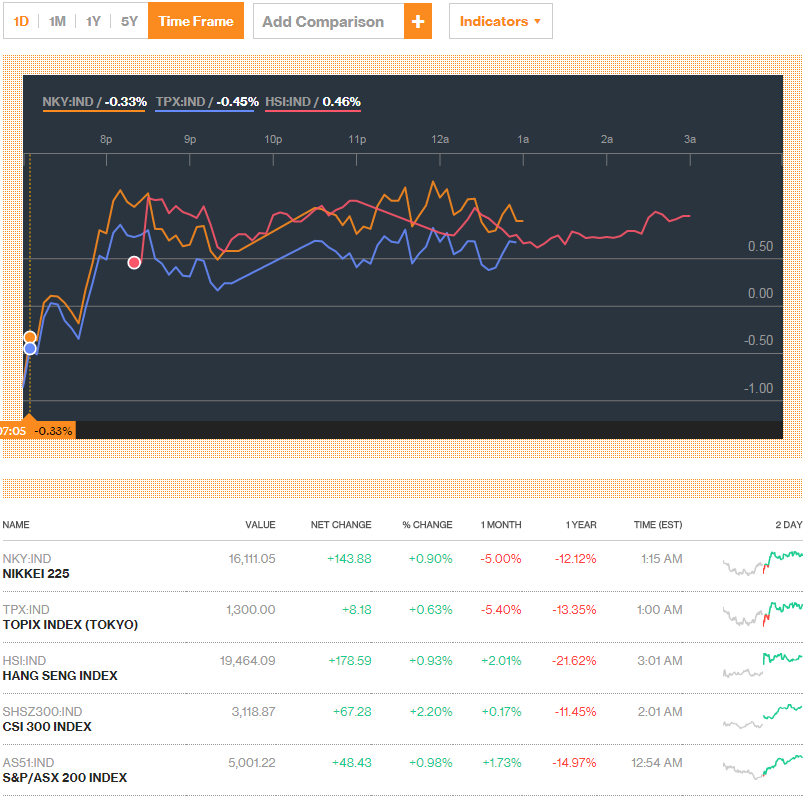Screen dimensions: 808x805
Task: Open the CSI 300 INDEX link
Action: pos(47,727)
